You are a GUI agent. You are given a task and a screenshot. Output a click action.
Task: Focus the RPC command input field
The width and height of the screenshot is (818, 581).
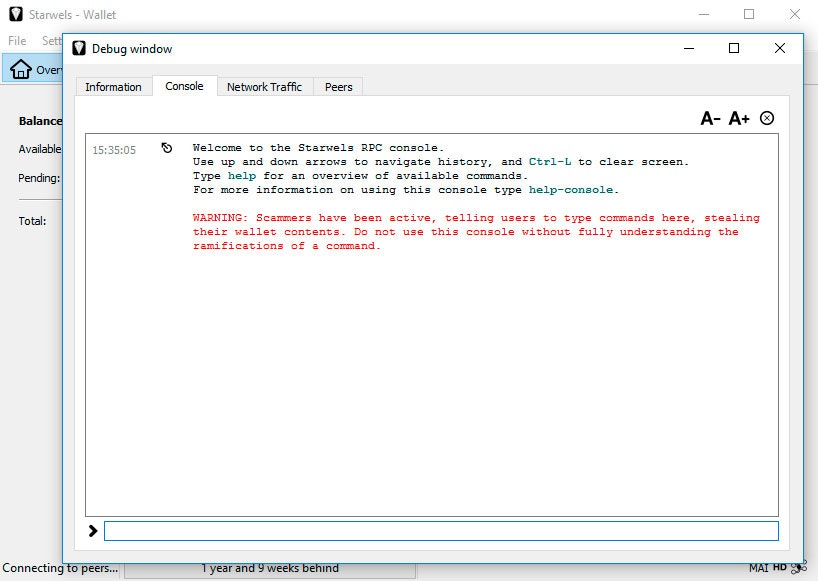(x=441, y=531)
